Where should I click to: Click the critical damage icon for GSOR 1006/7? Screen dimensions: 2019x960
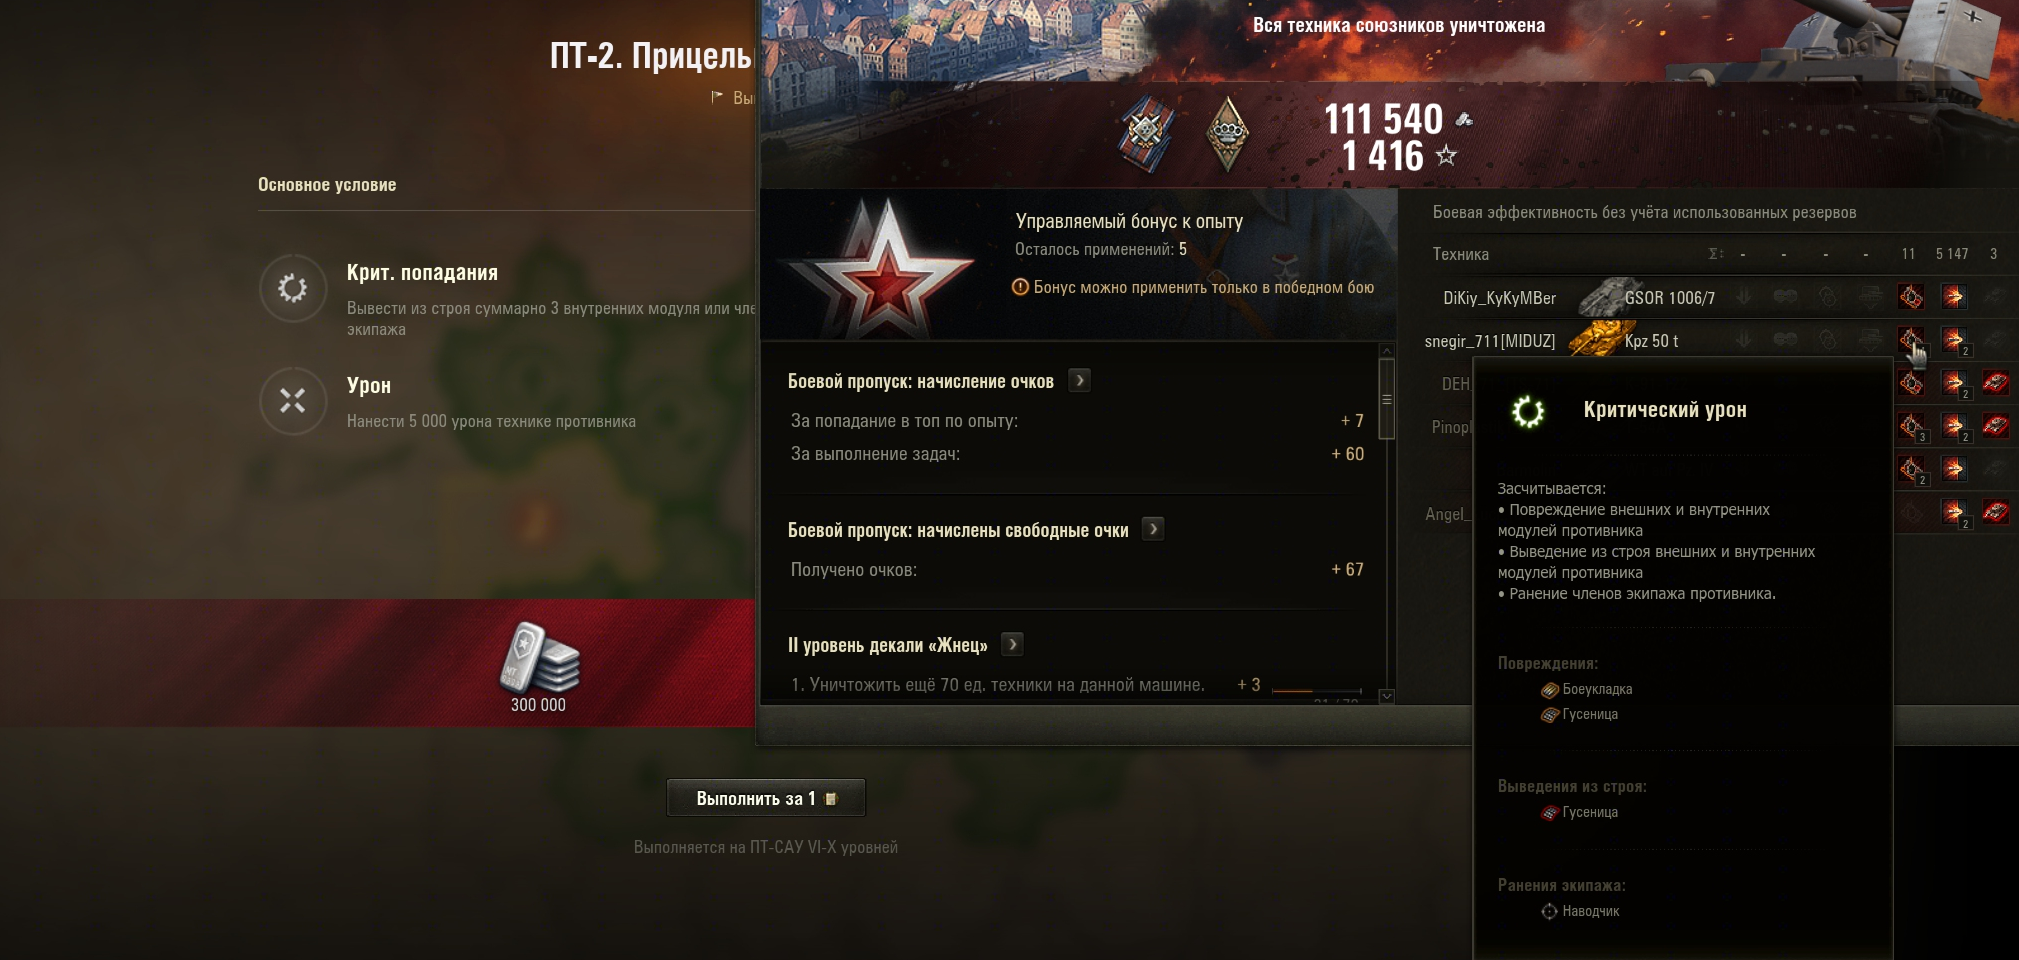[1910, 297]
